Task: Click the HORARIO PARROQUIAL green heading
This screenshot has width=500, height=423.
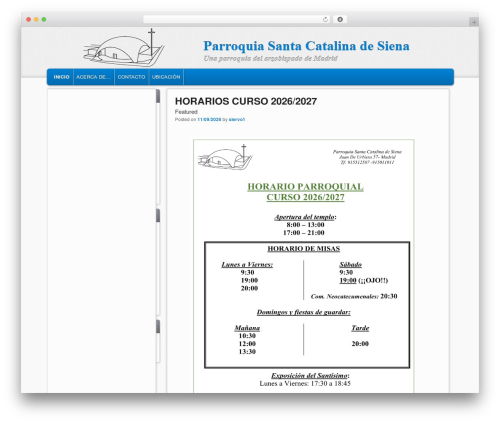Action: 305,187
